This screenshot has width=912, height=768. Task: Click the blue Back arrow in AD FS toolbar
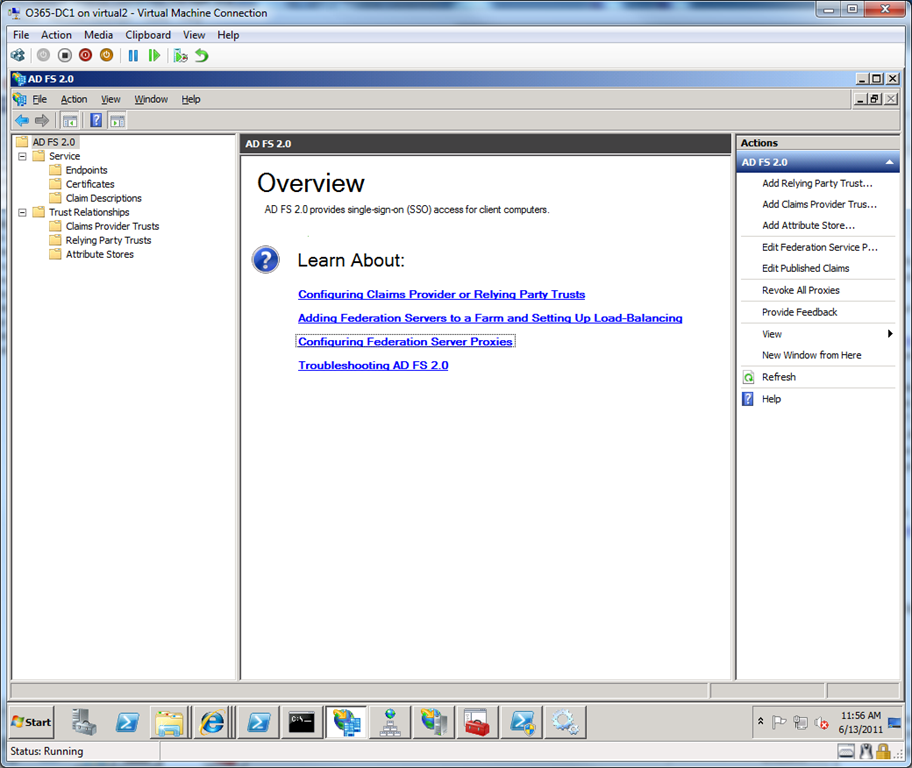point(22,120)
